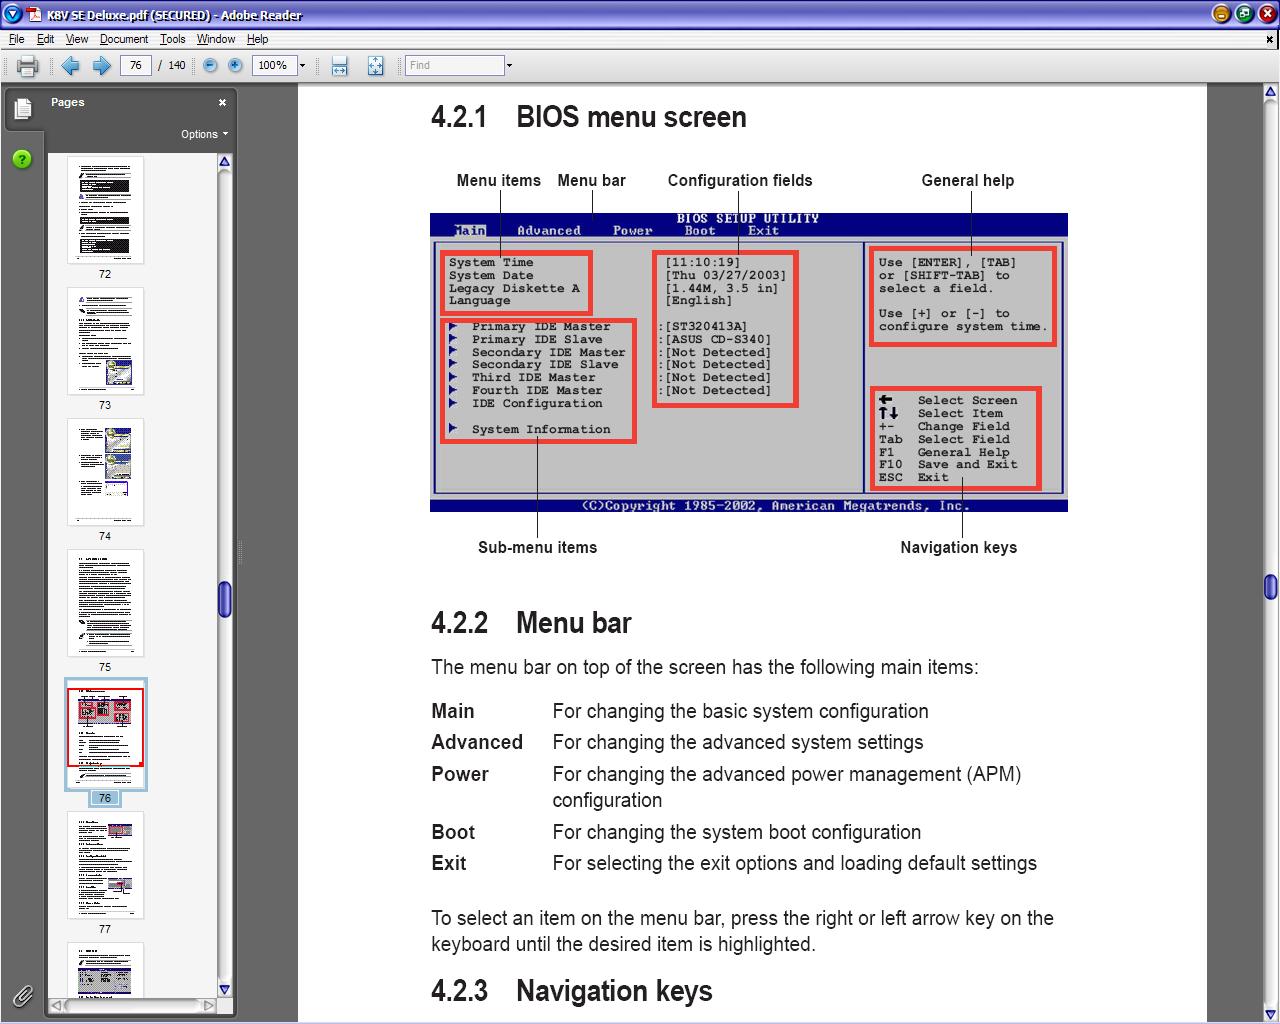Restore the Adobe Reader window size
1280x1024 pixels.
tap(1243, 14)
